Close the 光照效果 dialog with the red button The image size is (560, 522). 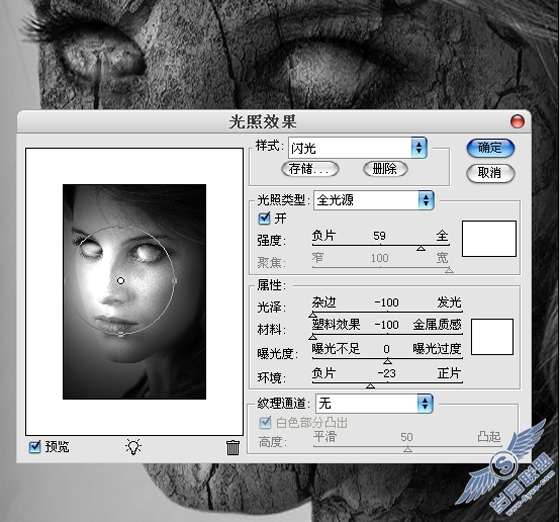[x=517, y=121]
